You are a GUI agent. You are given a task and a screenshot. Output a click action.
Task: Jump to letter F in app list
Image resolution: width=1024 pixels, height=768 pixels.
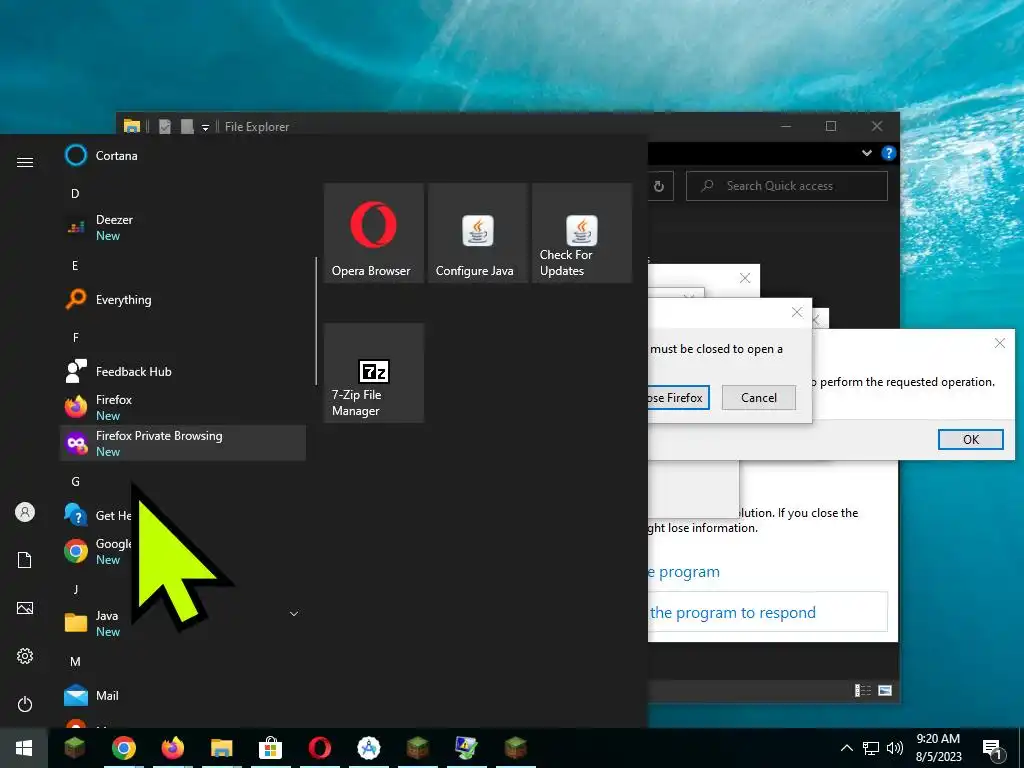[x=75, y=338]
